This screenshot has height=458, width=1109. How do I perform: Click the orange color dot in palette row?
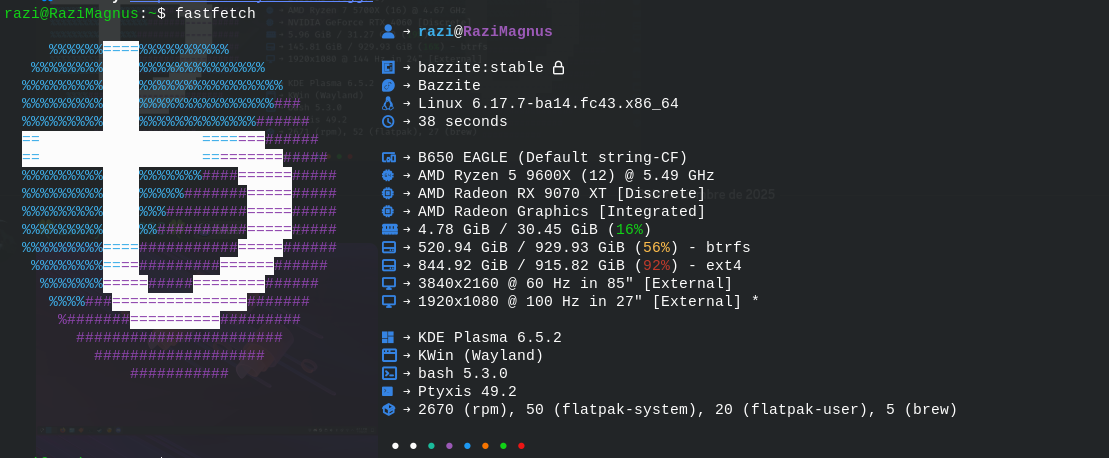pos(485,446)
